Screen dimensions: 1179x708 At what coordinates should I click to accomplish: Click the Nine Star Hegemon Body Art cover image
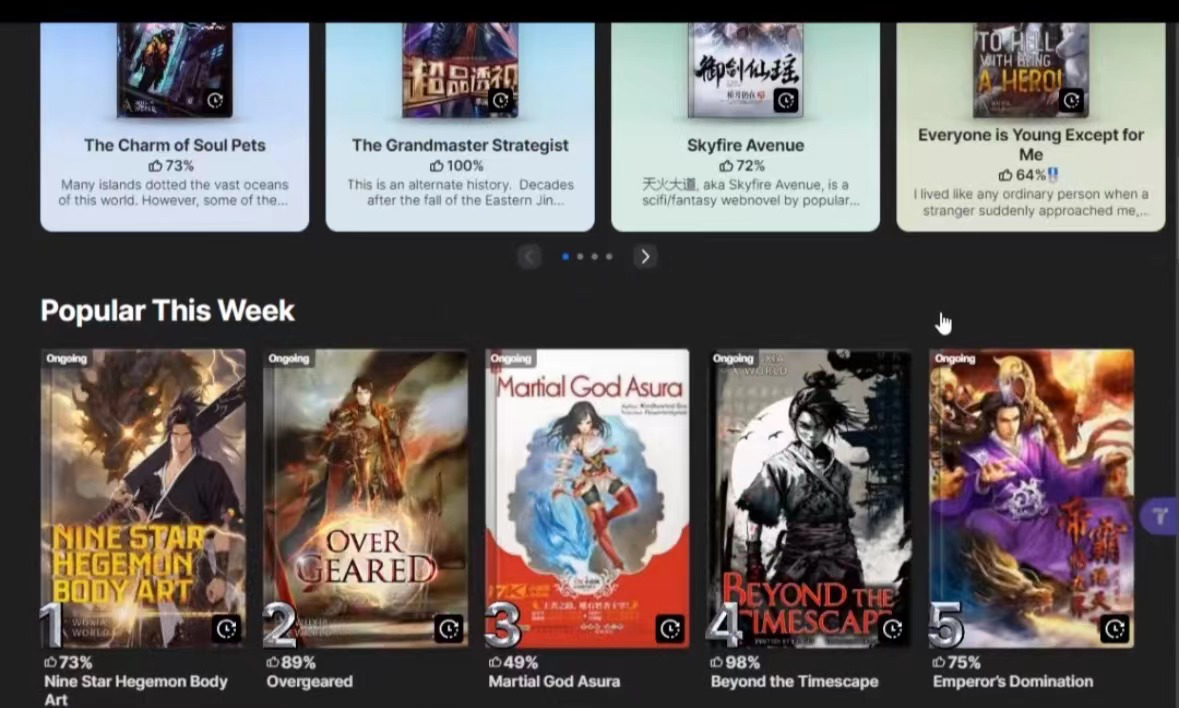click(x=143, y=498)
